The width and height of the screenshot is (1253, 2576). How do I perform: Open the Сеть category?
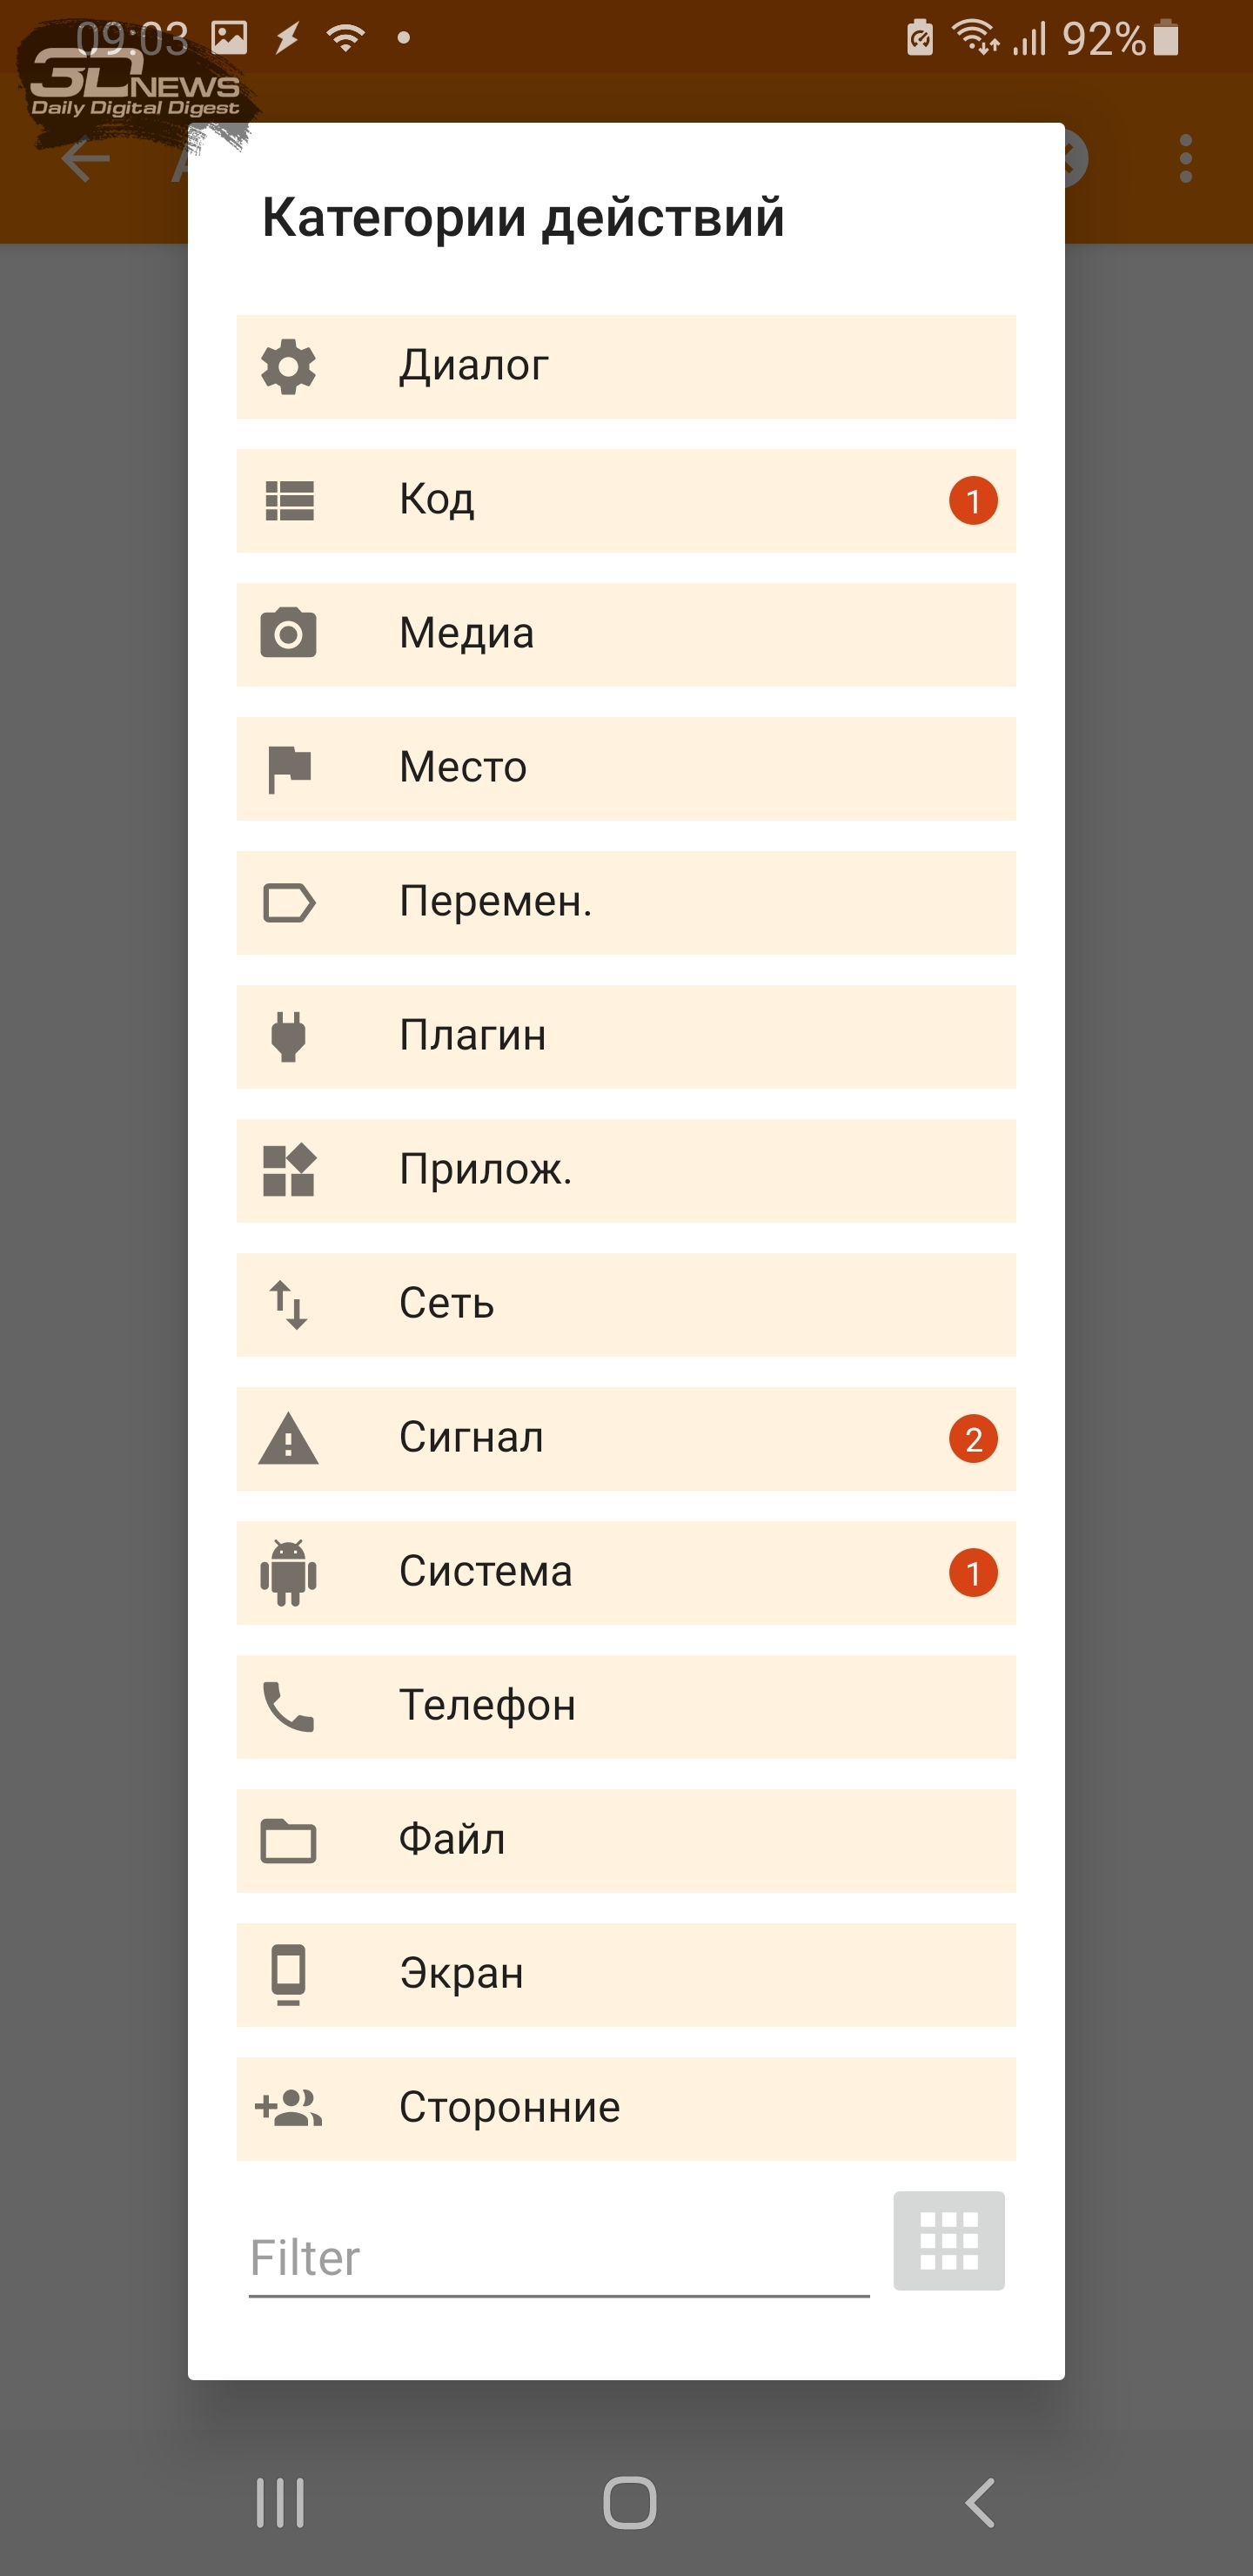click(x=626, y=1304)
